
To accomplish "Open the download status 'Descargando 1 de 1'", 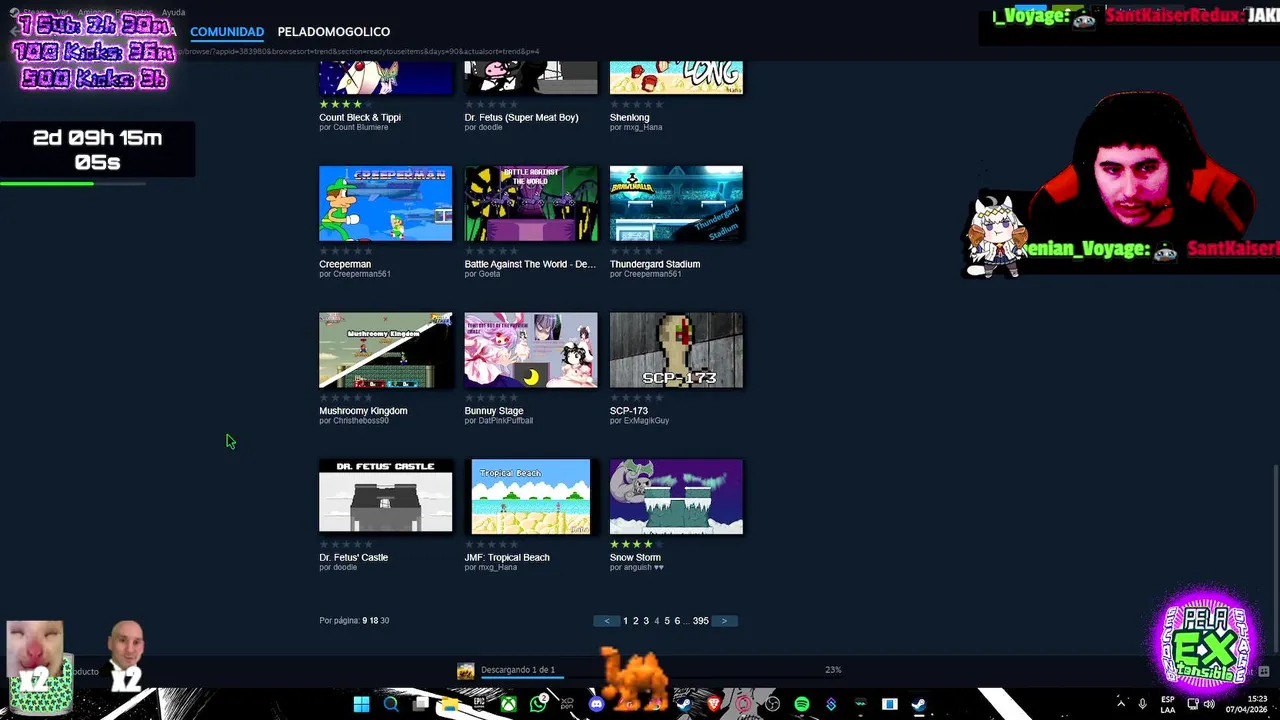I will pyautogui.click(x=518, y=670).
